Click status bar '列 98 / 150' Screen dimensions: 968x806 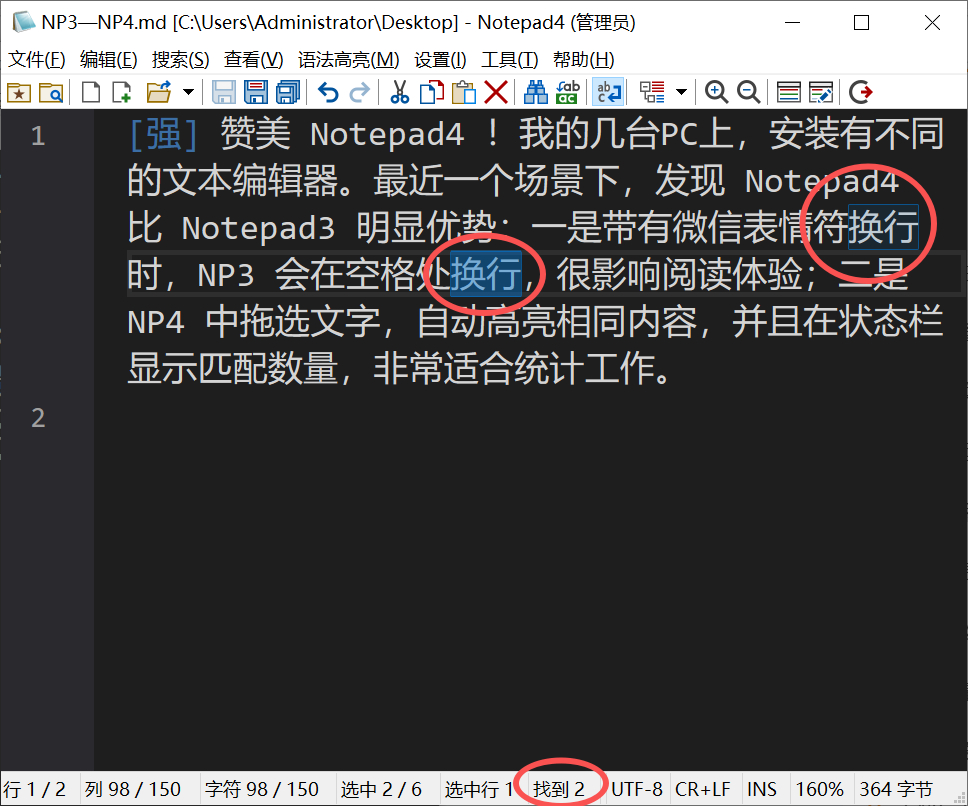point(133,789)
